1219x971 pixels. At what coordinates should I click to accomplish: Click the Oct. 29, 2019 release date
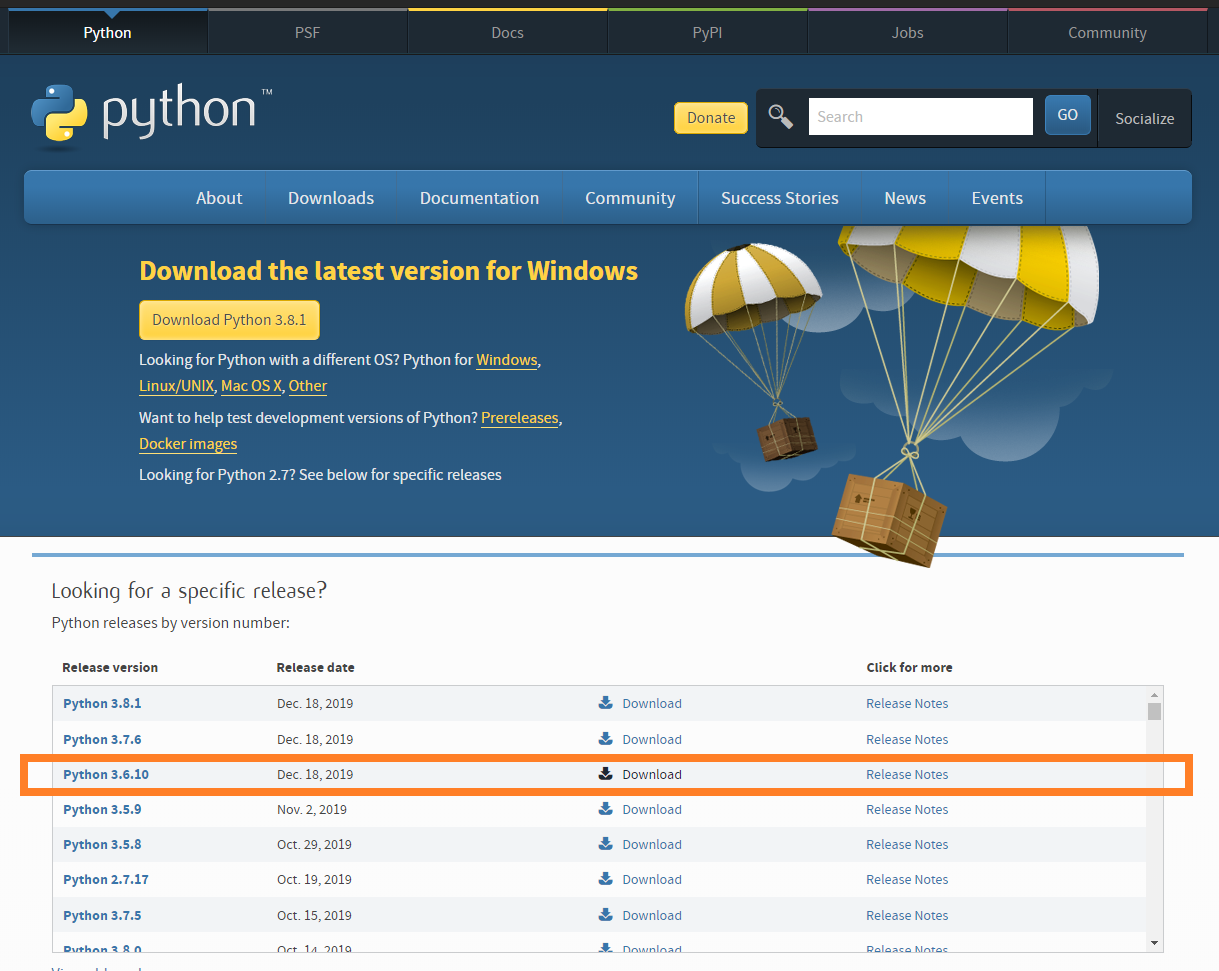point(314,844)
